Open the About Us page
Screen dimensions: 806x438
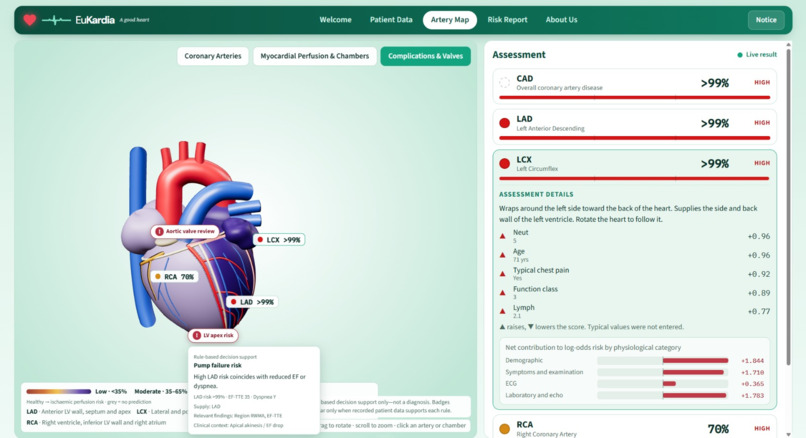(x=561, y=20)
